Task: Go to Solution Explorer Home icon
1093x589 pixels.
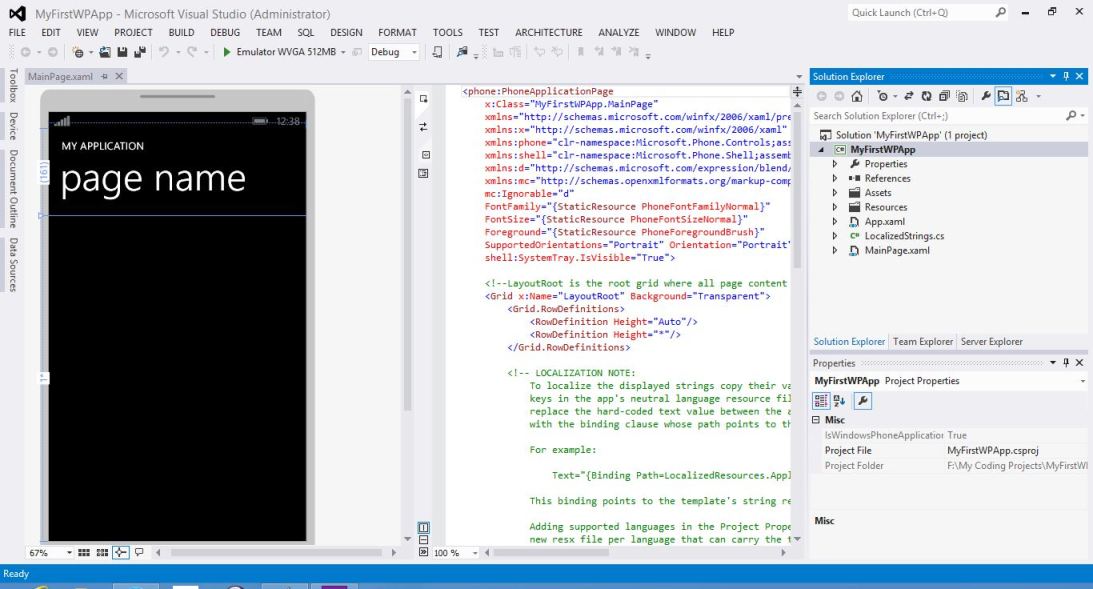Action: [x=857, y=96]
